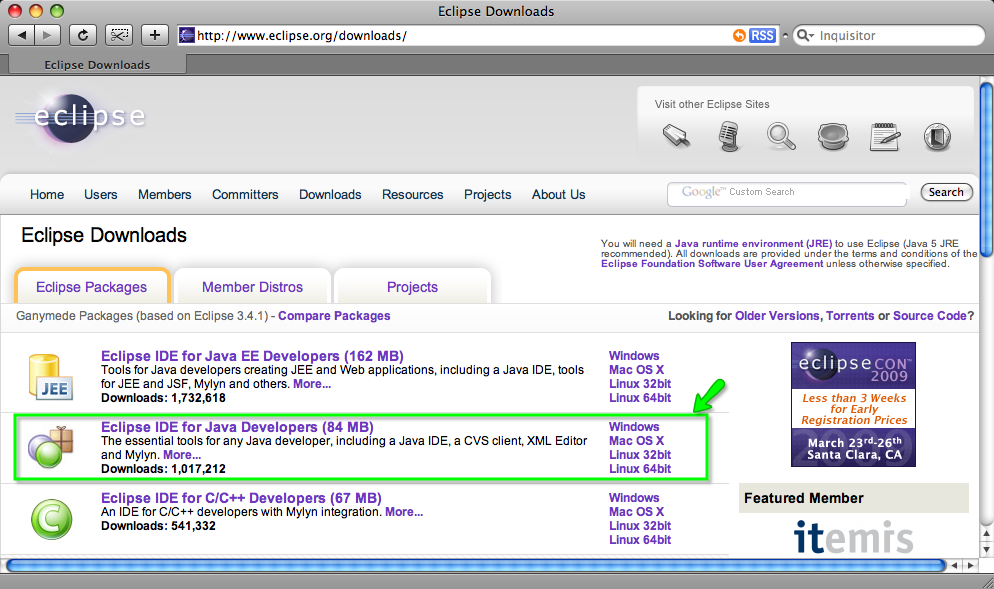Open the Committers navigation item

[x=245, y=195]
